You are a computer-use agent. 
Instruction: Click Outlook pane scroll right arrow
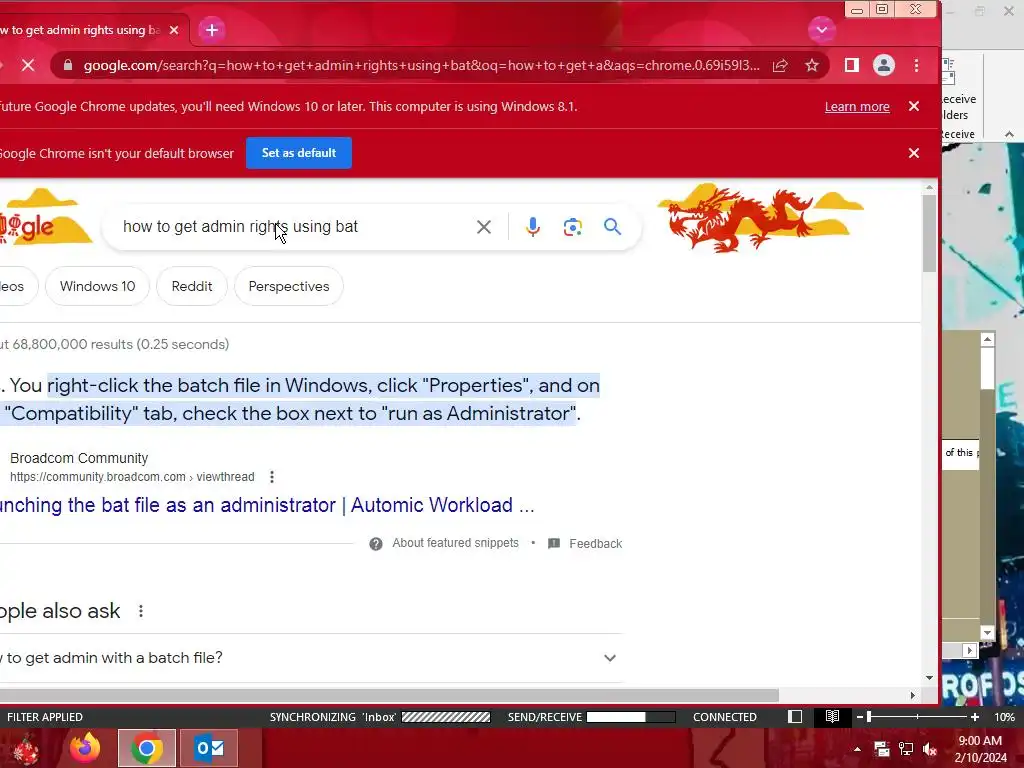[x=970, y=650]
